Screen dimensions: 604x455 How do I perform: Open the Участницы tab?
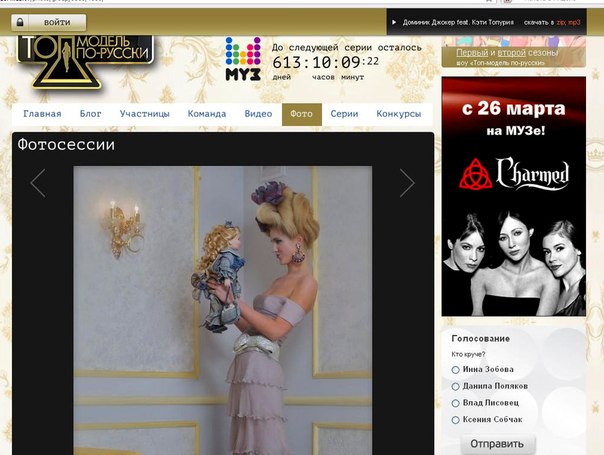coord(144,114)
